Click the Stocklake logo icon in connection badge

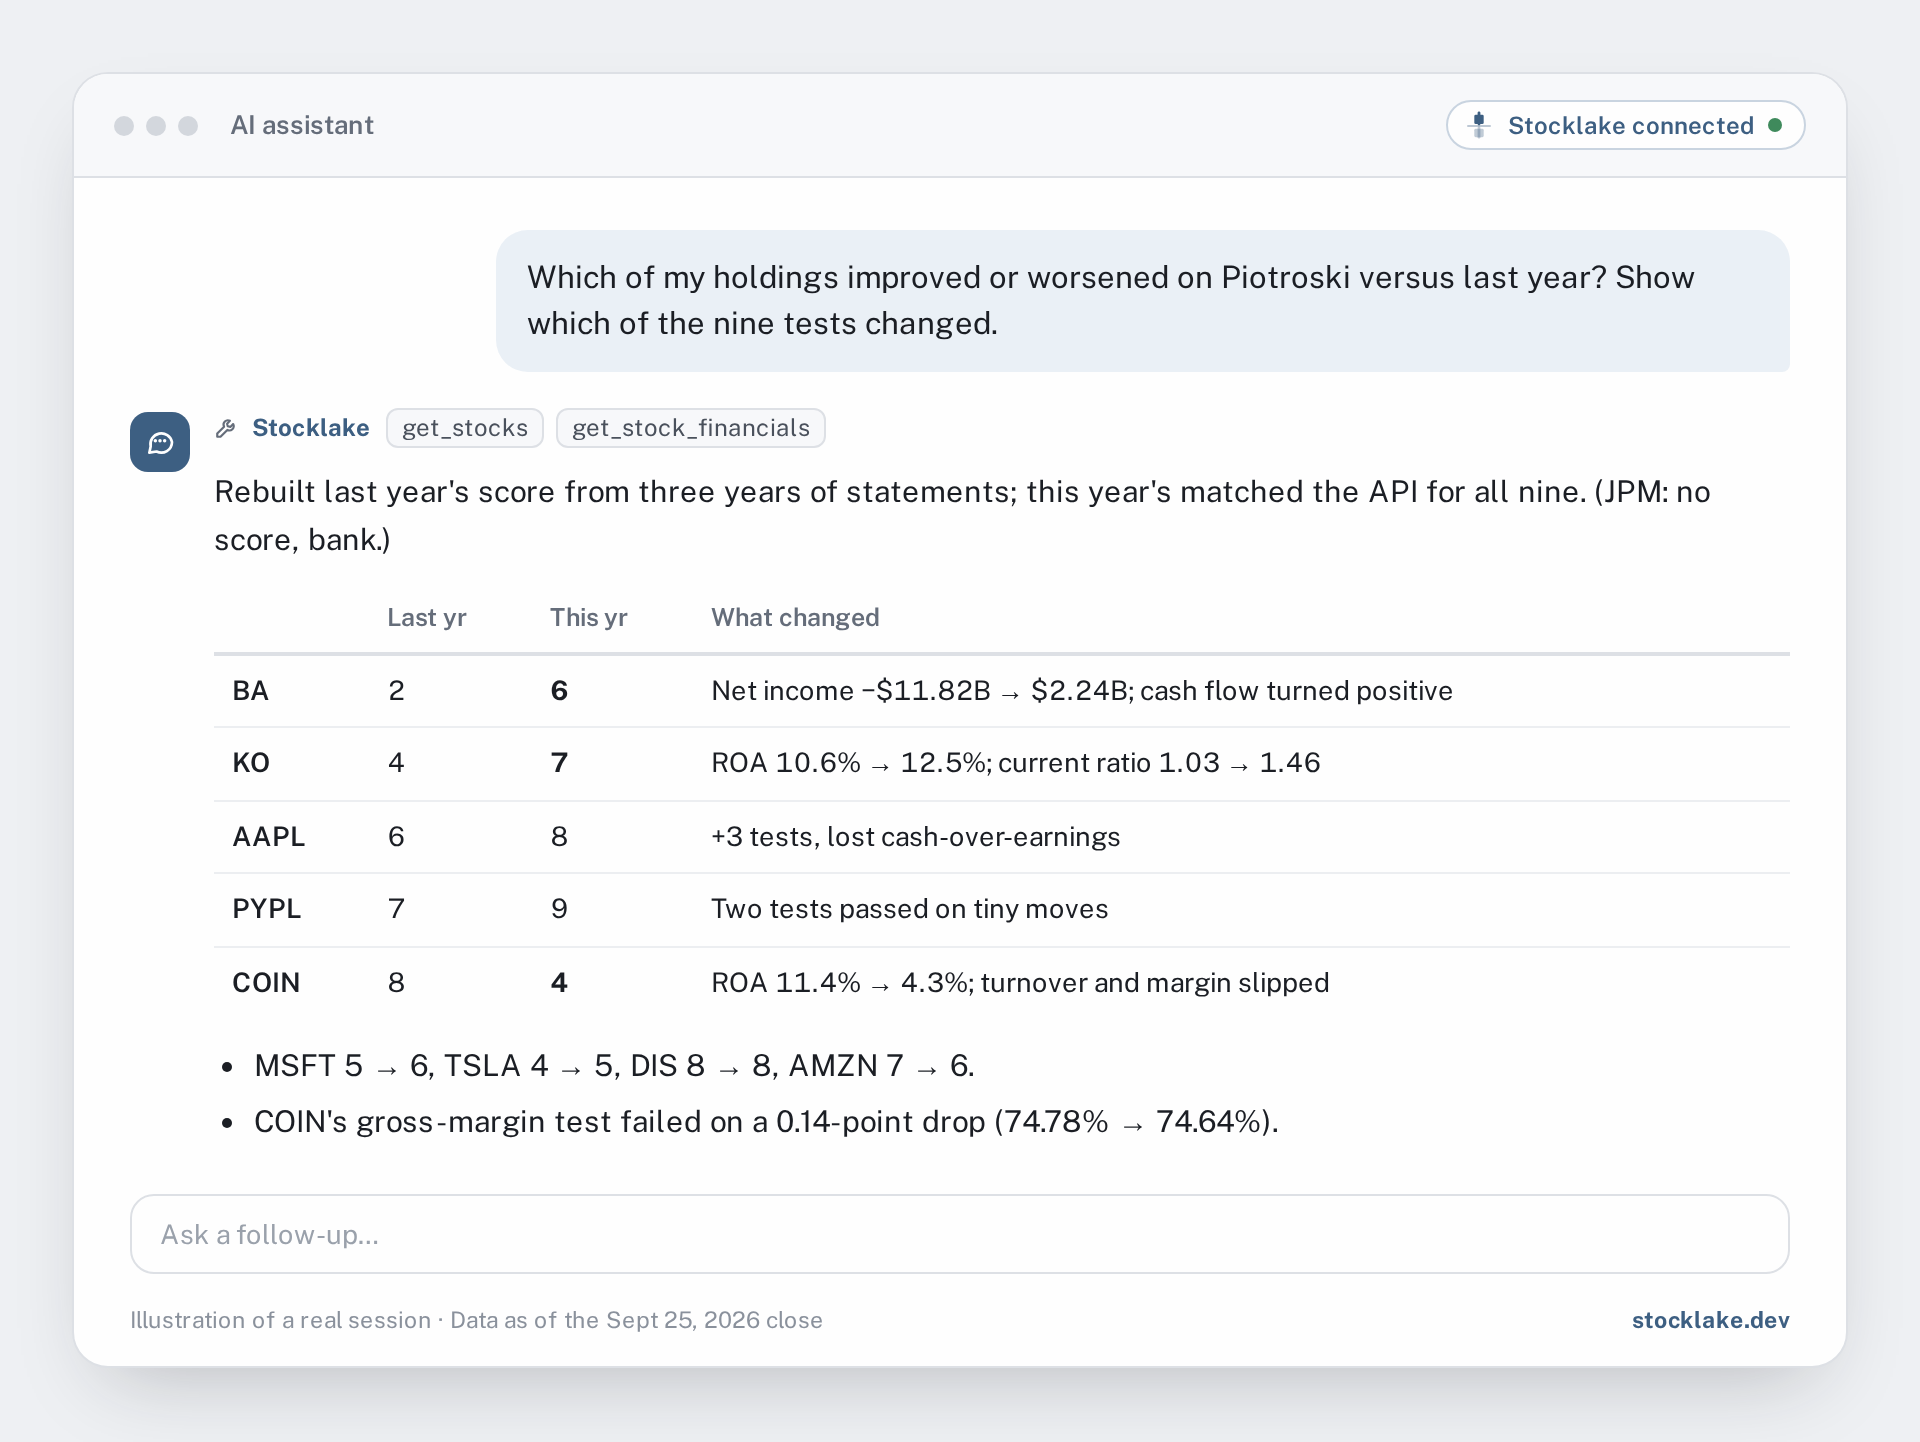pos(1479,125)
